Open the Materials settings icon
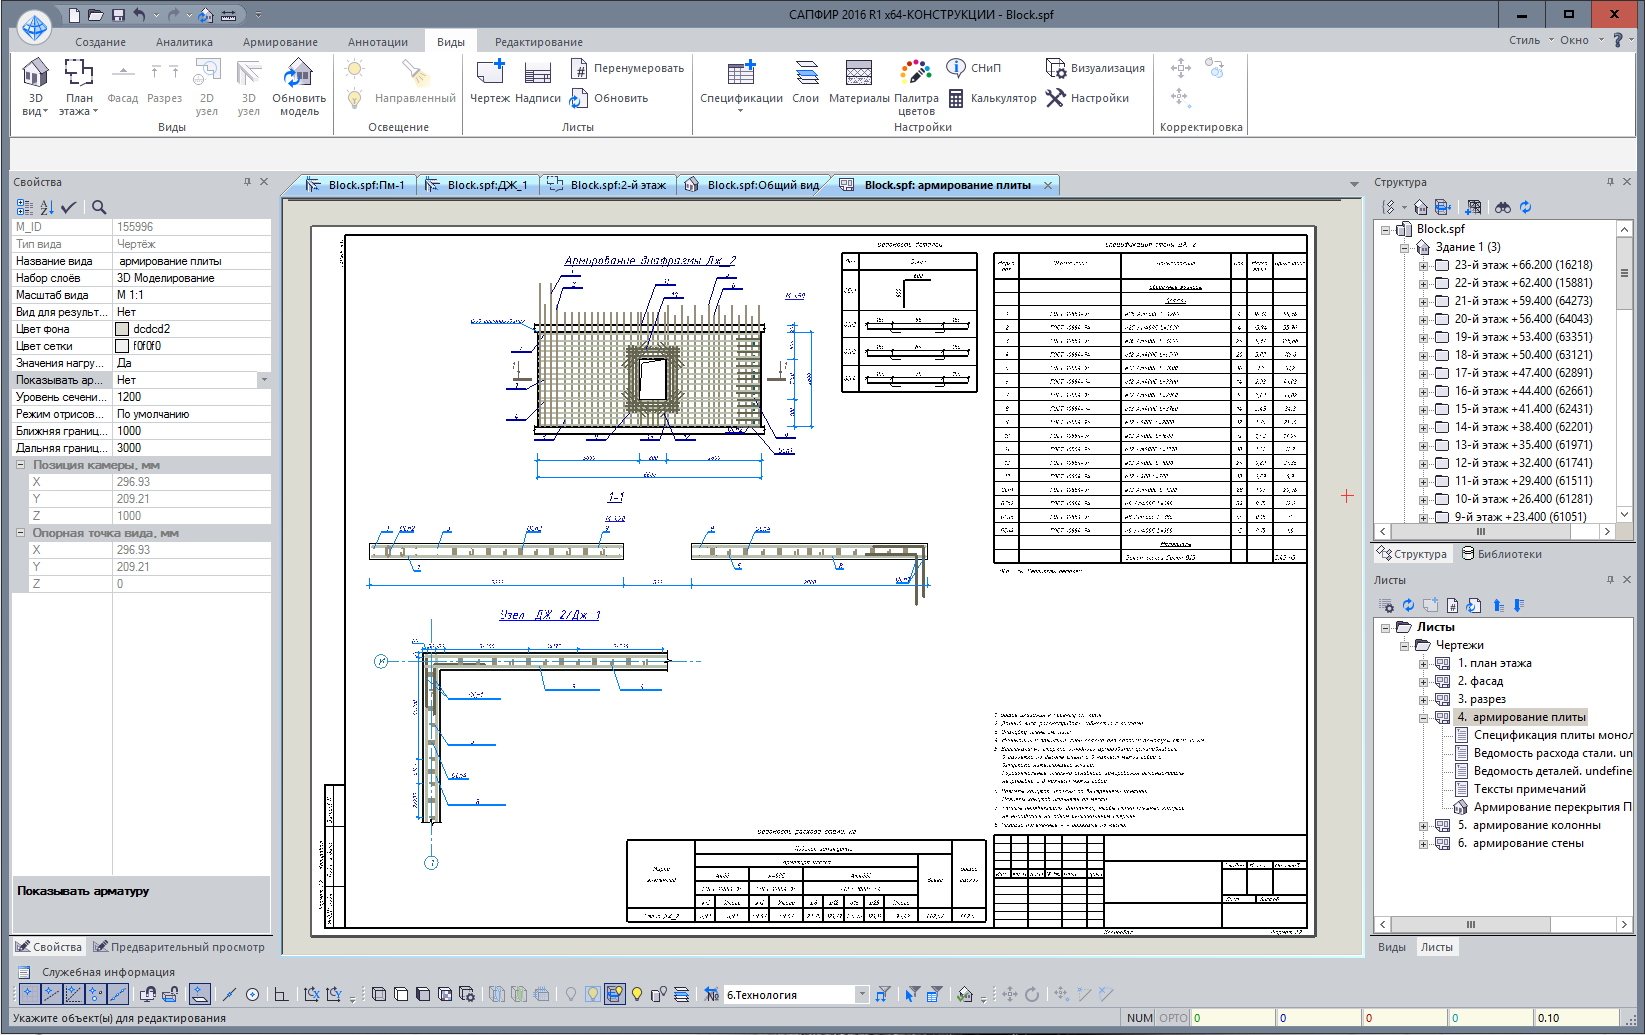The image size is (1645, 1035). click(858, 73)
